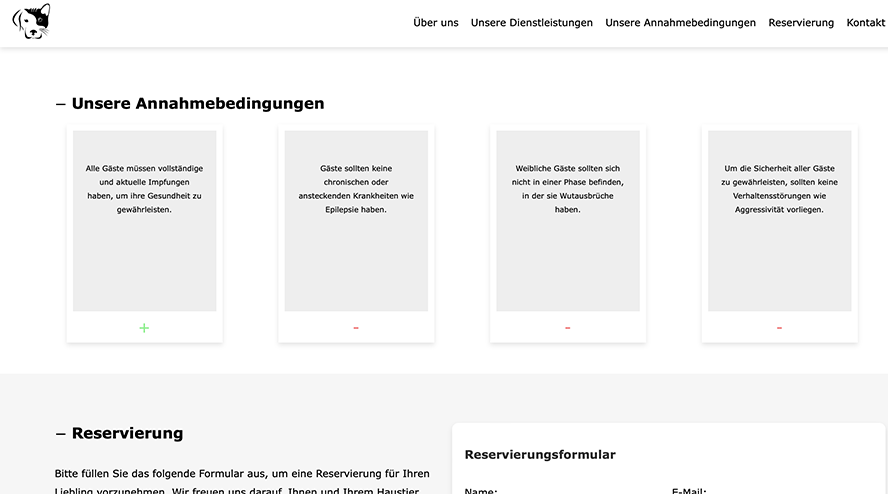Open the Über uns menu item
The height and width of the screenshot is (494, 888).
tap(436, 23)
